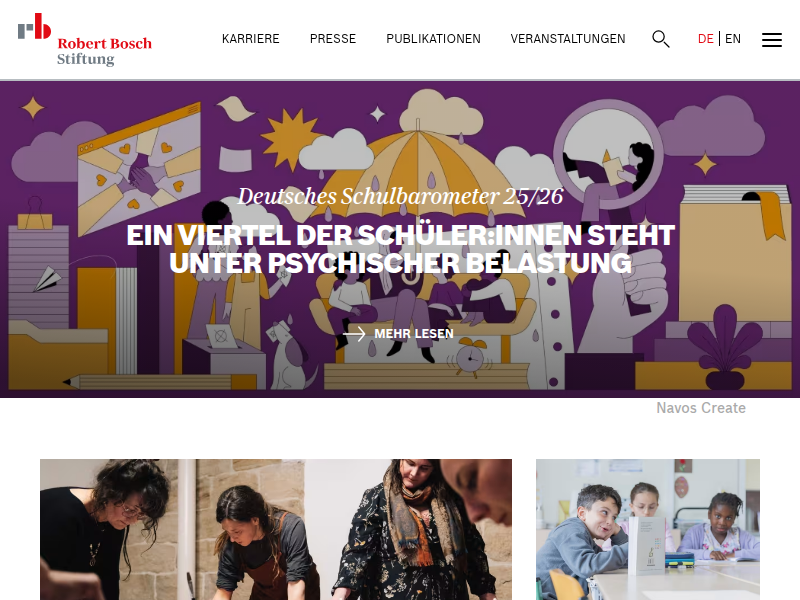Click the red rb logo mark
The width and height of the screenshot is (800, 600).
point(34,26)
